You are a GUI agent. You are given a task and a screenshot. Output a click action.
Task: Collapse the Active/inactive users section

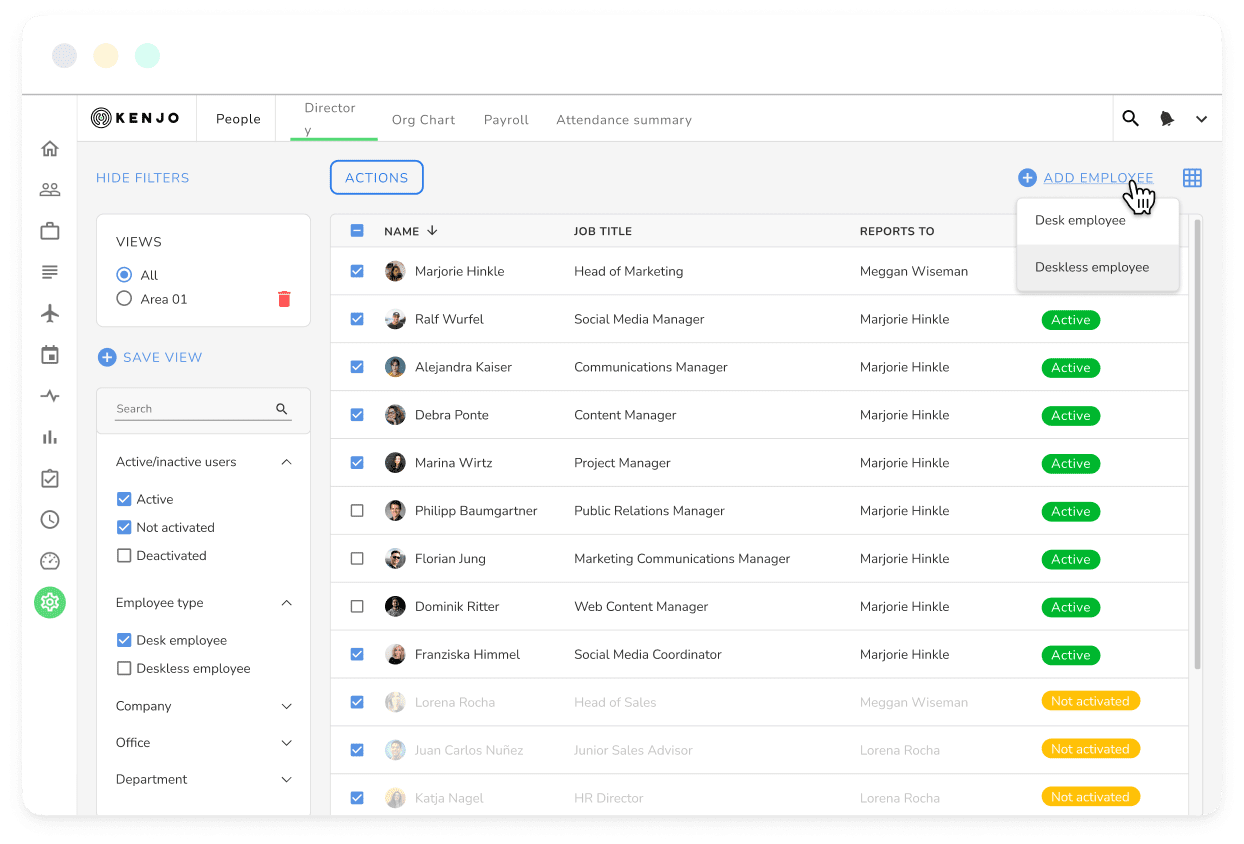(x=287, y=462)
